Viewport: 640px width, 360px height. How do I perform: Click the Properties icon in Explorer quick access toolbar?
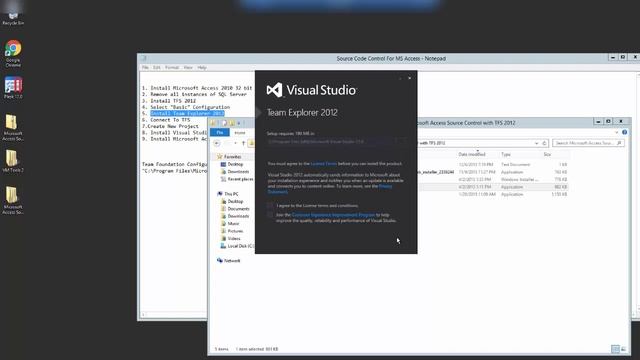pos(224,123)
